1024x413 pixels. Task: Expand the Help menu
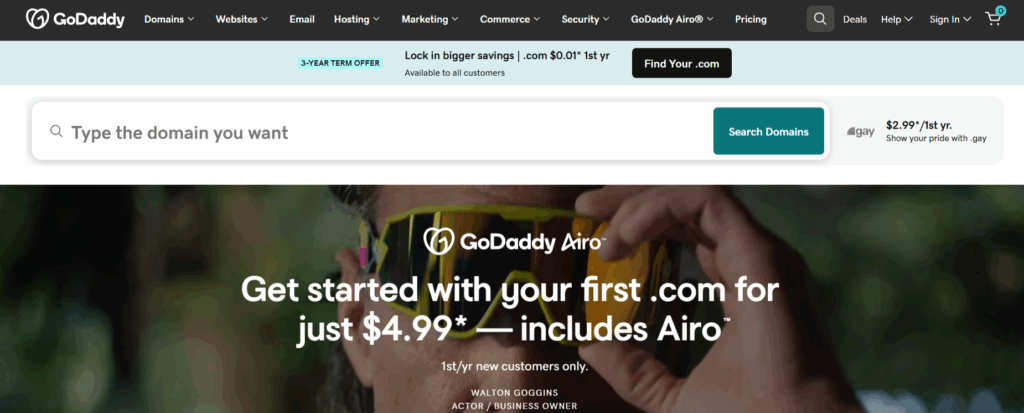[x=897, y=19]
